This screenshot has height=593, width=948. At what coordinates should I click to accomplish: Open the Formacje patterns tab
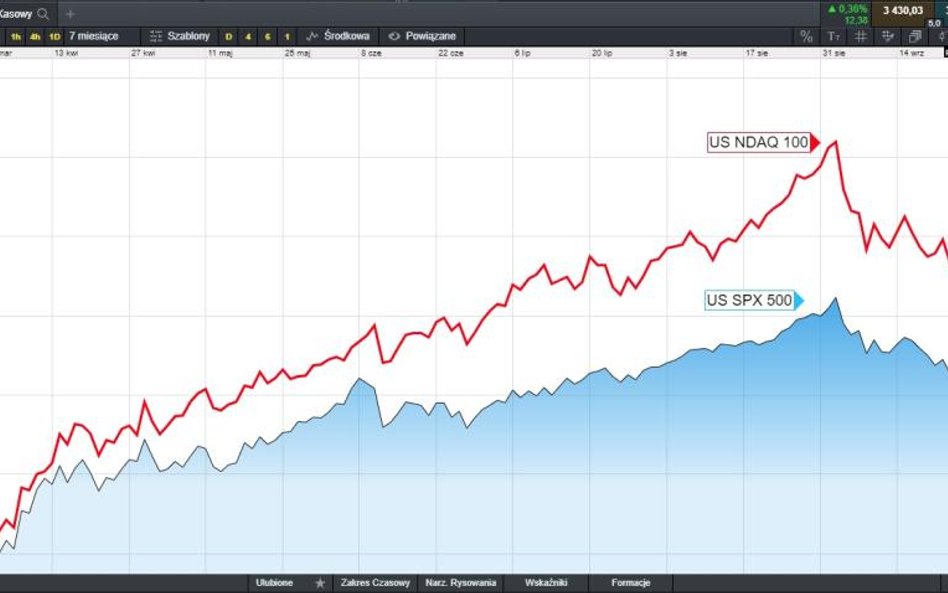tap(631, 583)
